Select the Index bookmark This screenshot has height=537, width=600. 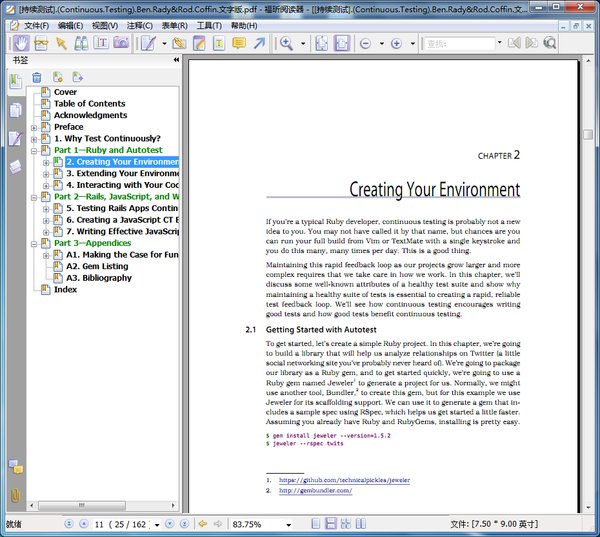(x=65, y=290)
